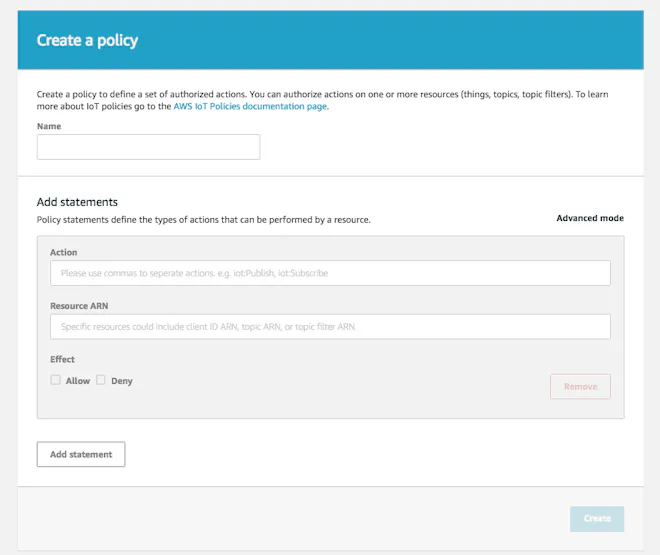
Task: Select the Action field label
Action: point(64,253)
